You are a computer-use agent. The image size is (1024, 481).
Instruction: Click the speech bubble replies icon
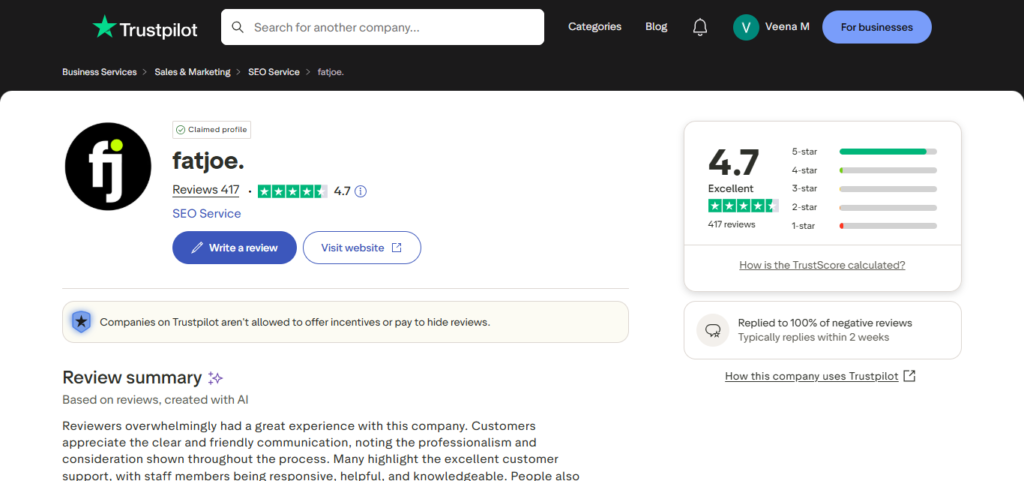(713, 330)
